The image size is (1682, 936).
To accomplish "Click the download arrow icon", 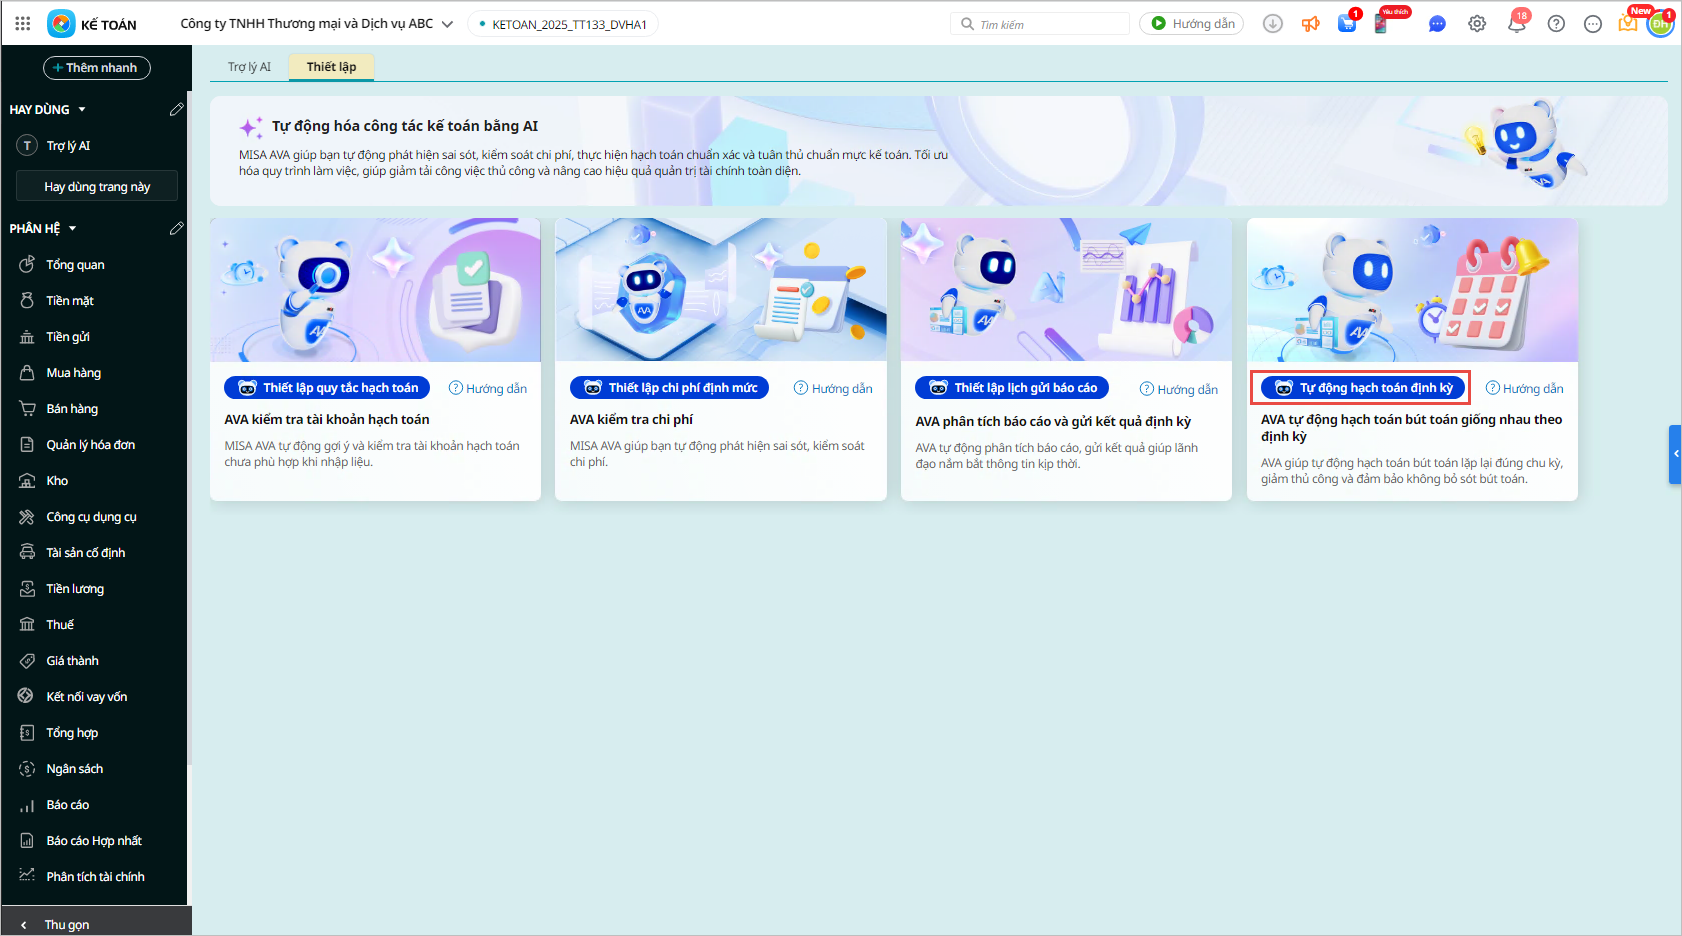I will tap(1273, 24).
